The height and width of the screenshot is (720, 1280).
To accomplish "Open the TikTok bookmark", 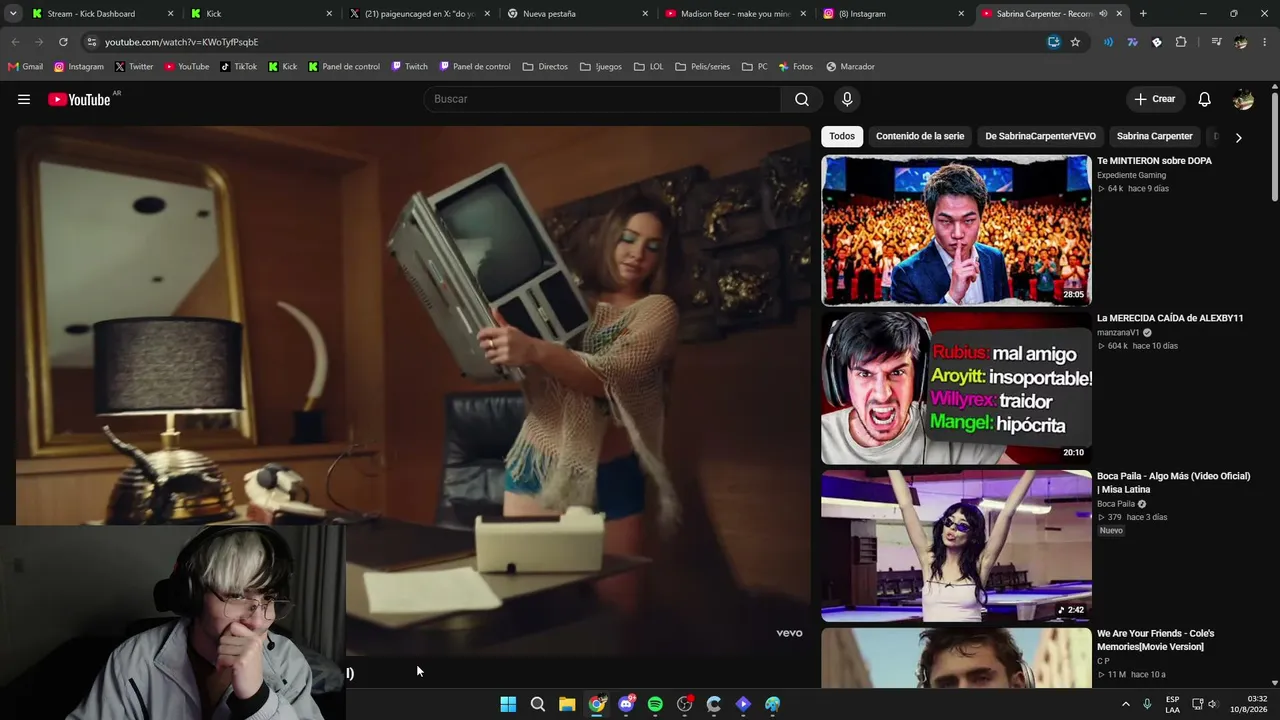I will 238,67.
